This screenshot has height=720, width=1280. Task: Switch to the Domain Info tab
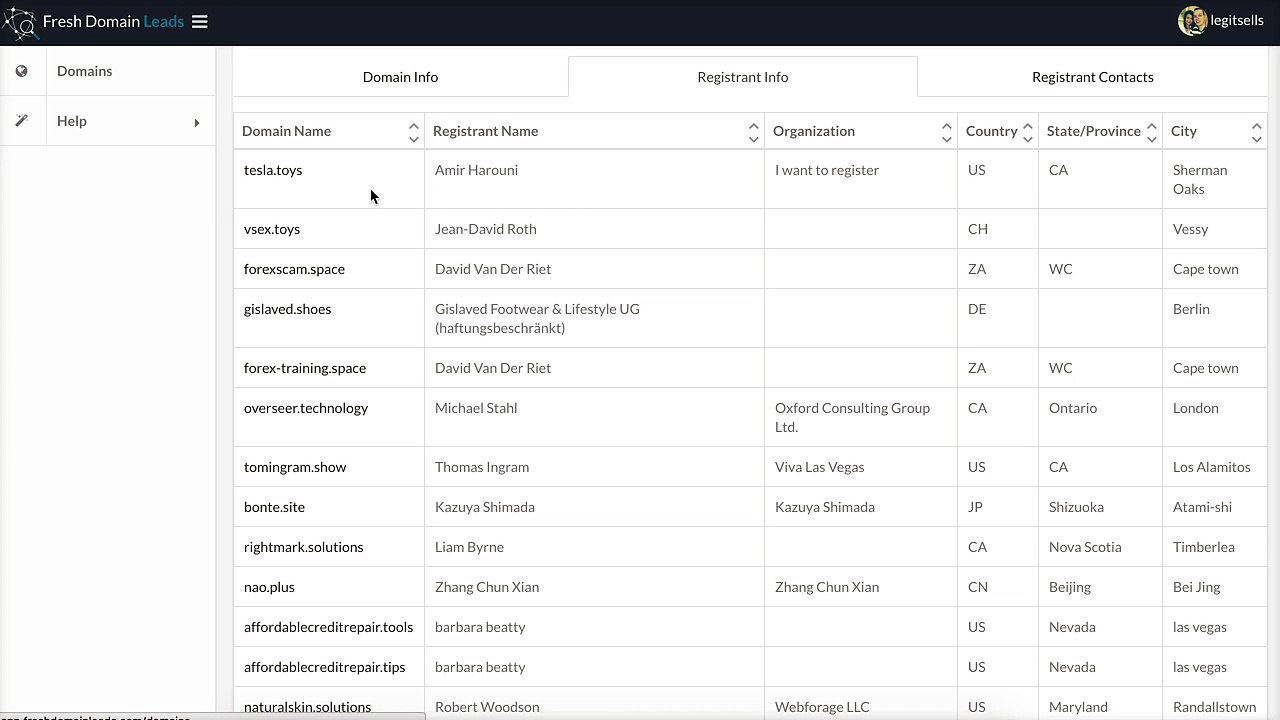click(400, 77)
